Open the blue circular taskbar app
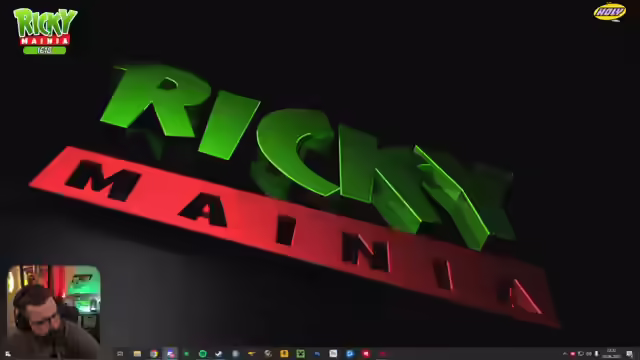 (x=350, y=354)
